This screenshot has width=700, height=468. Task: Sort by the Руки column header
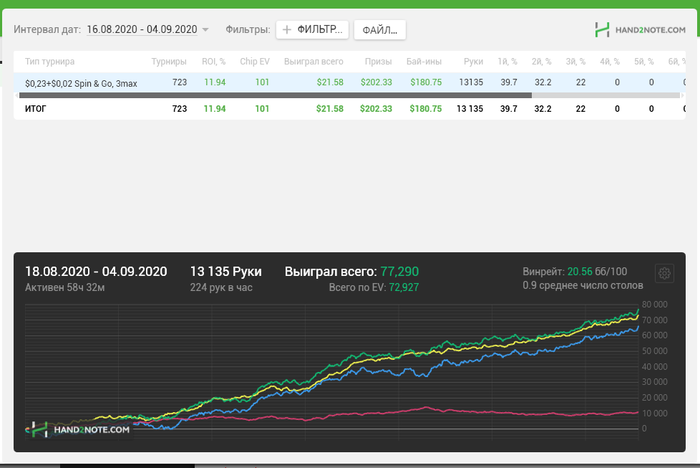[473, 62]
